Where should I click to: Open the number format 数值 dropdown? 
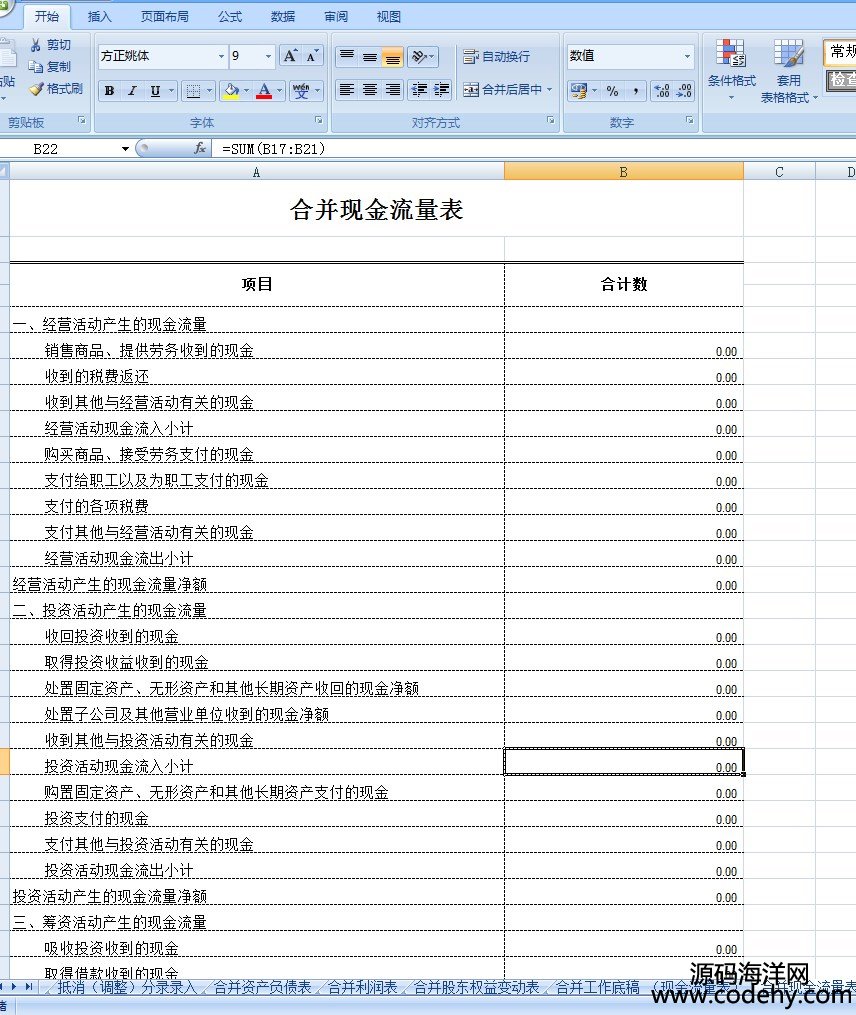[x=687, y=57]
